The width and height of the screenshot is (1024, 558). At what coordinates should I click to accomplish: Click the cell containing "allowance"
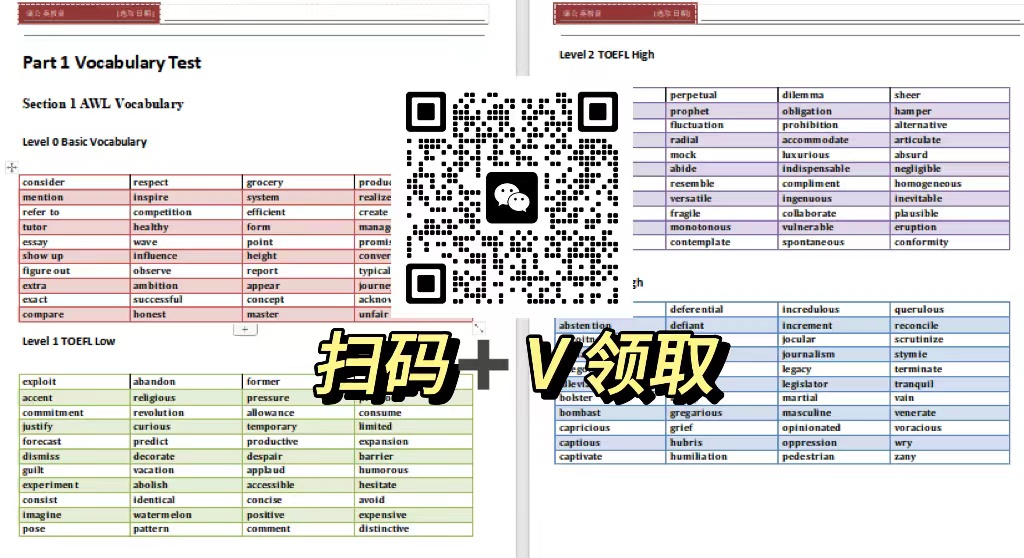coord(298,412)
